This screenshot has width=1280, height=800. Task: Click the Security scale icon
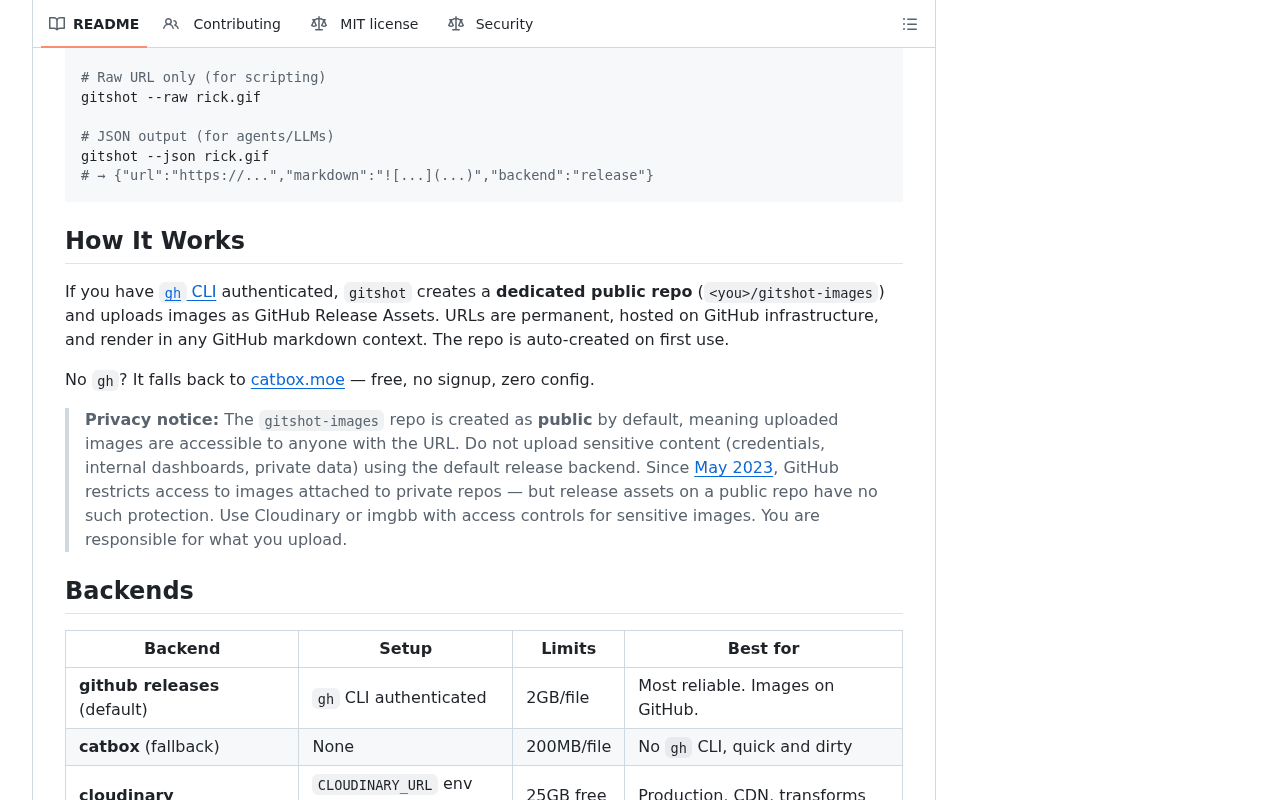(456, 24)
